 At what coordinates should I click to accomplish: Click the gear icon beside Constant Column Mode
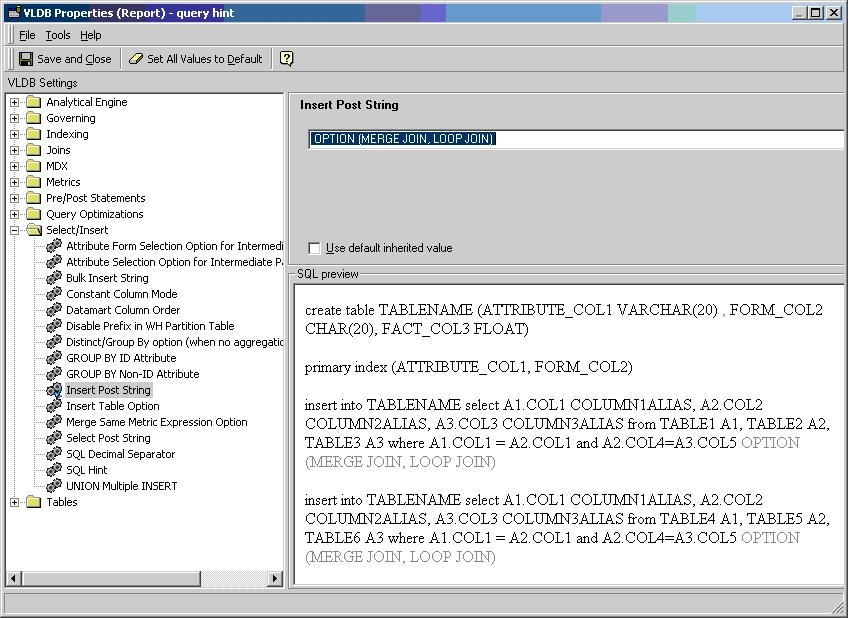pos(54,294)
